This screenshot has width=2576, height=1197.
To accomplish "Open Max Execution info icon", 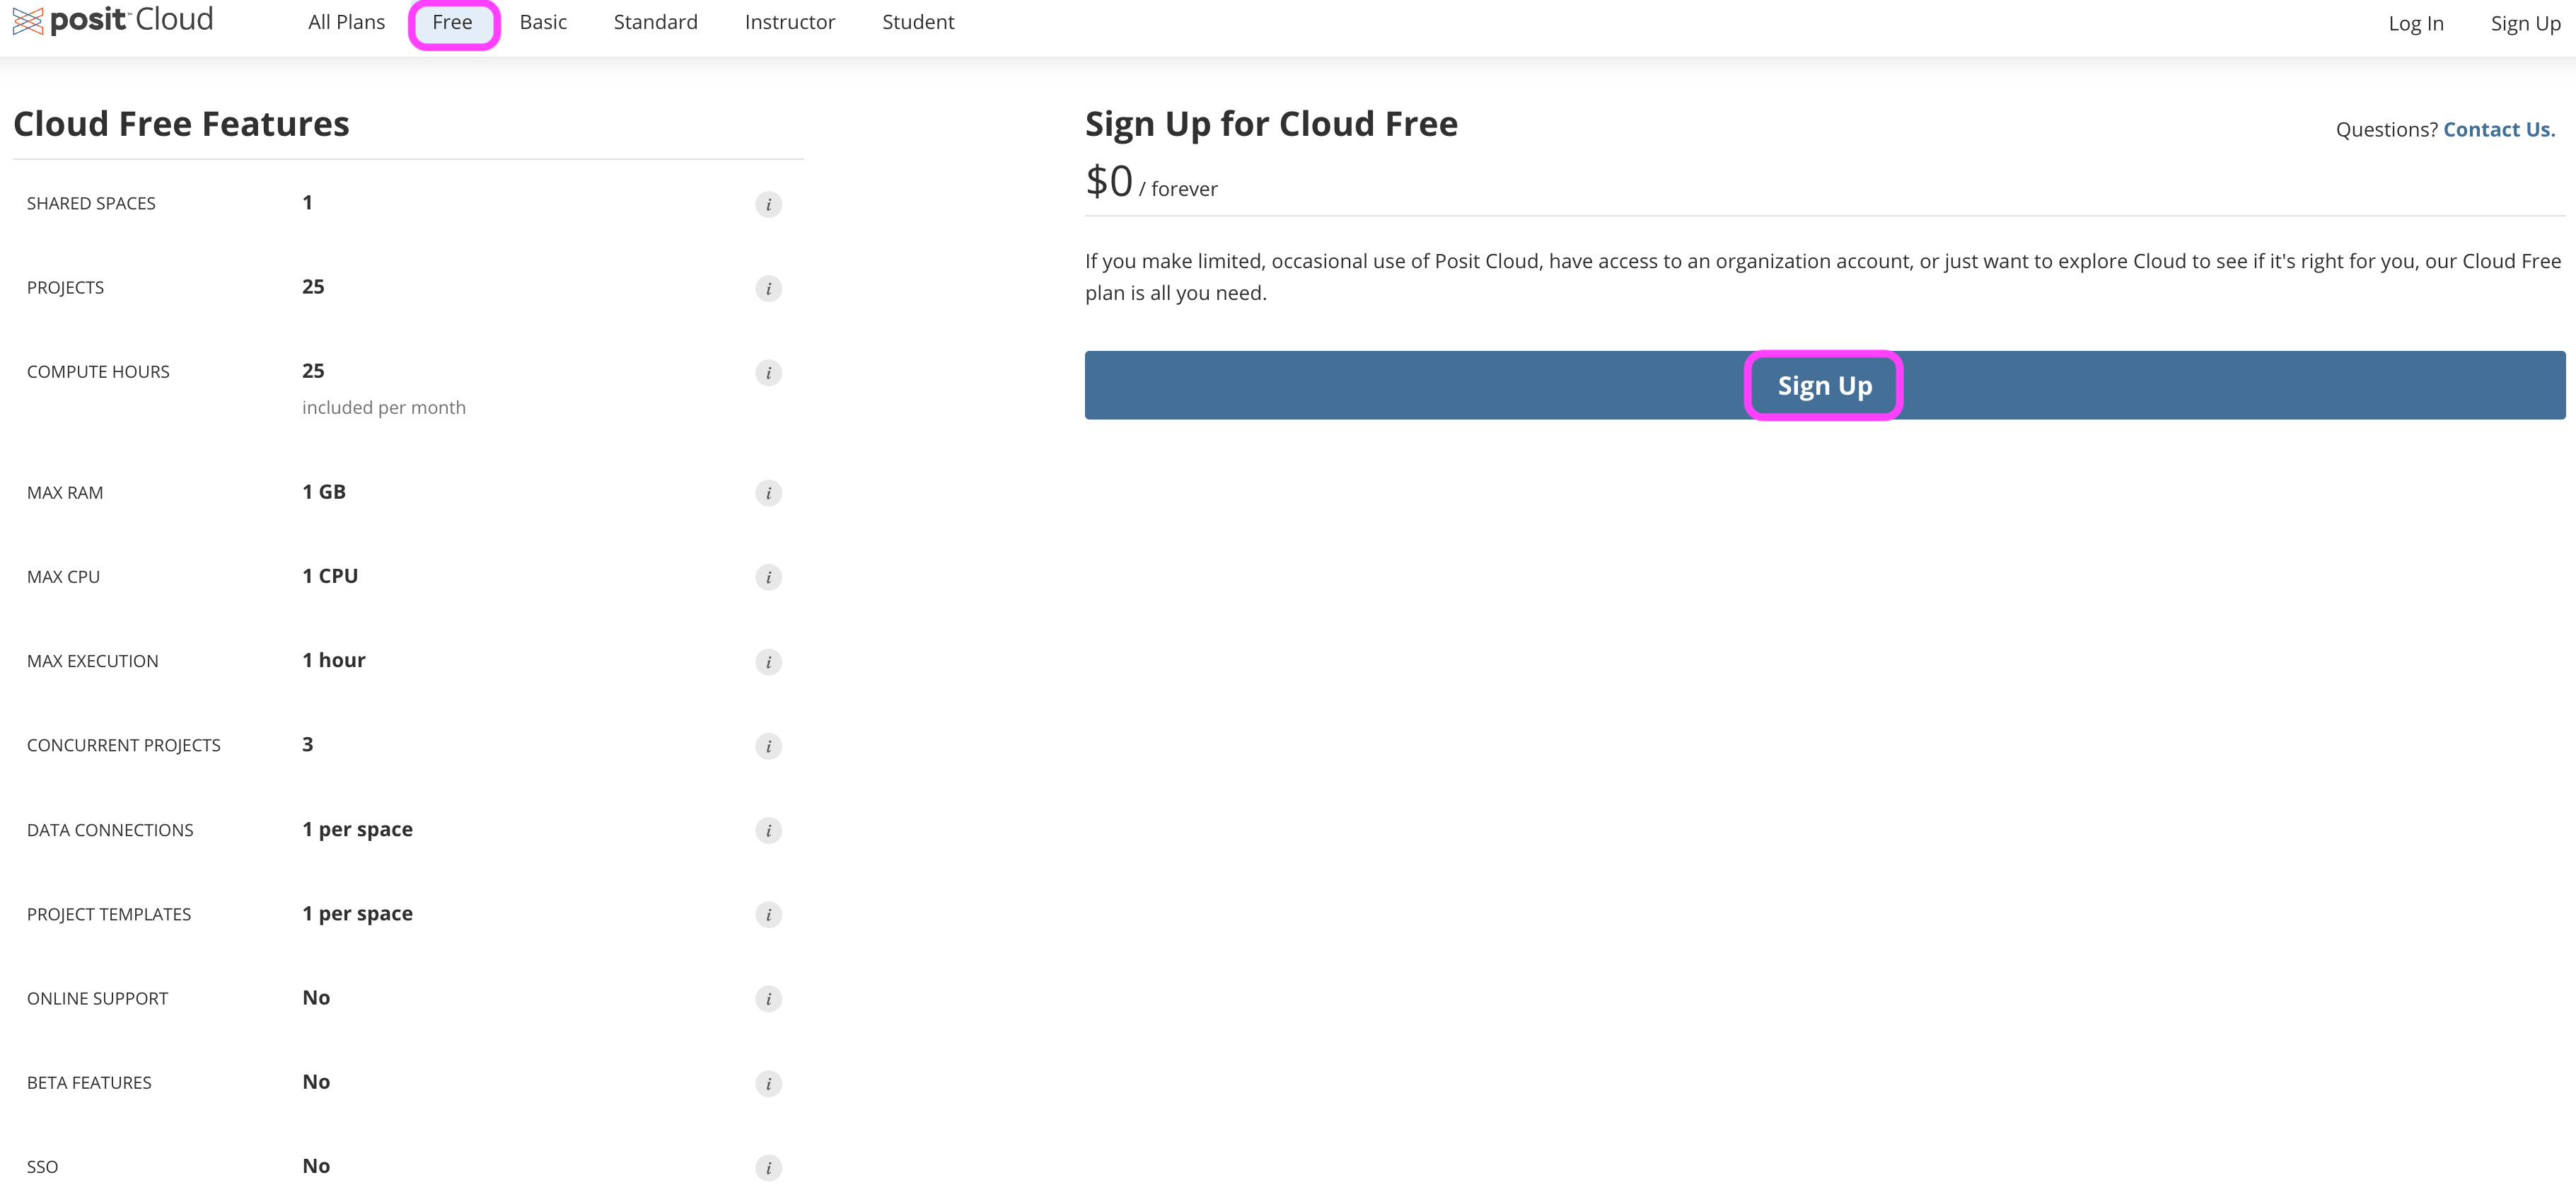I will 768,662.
